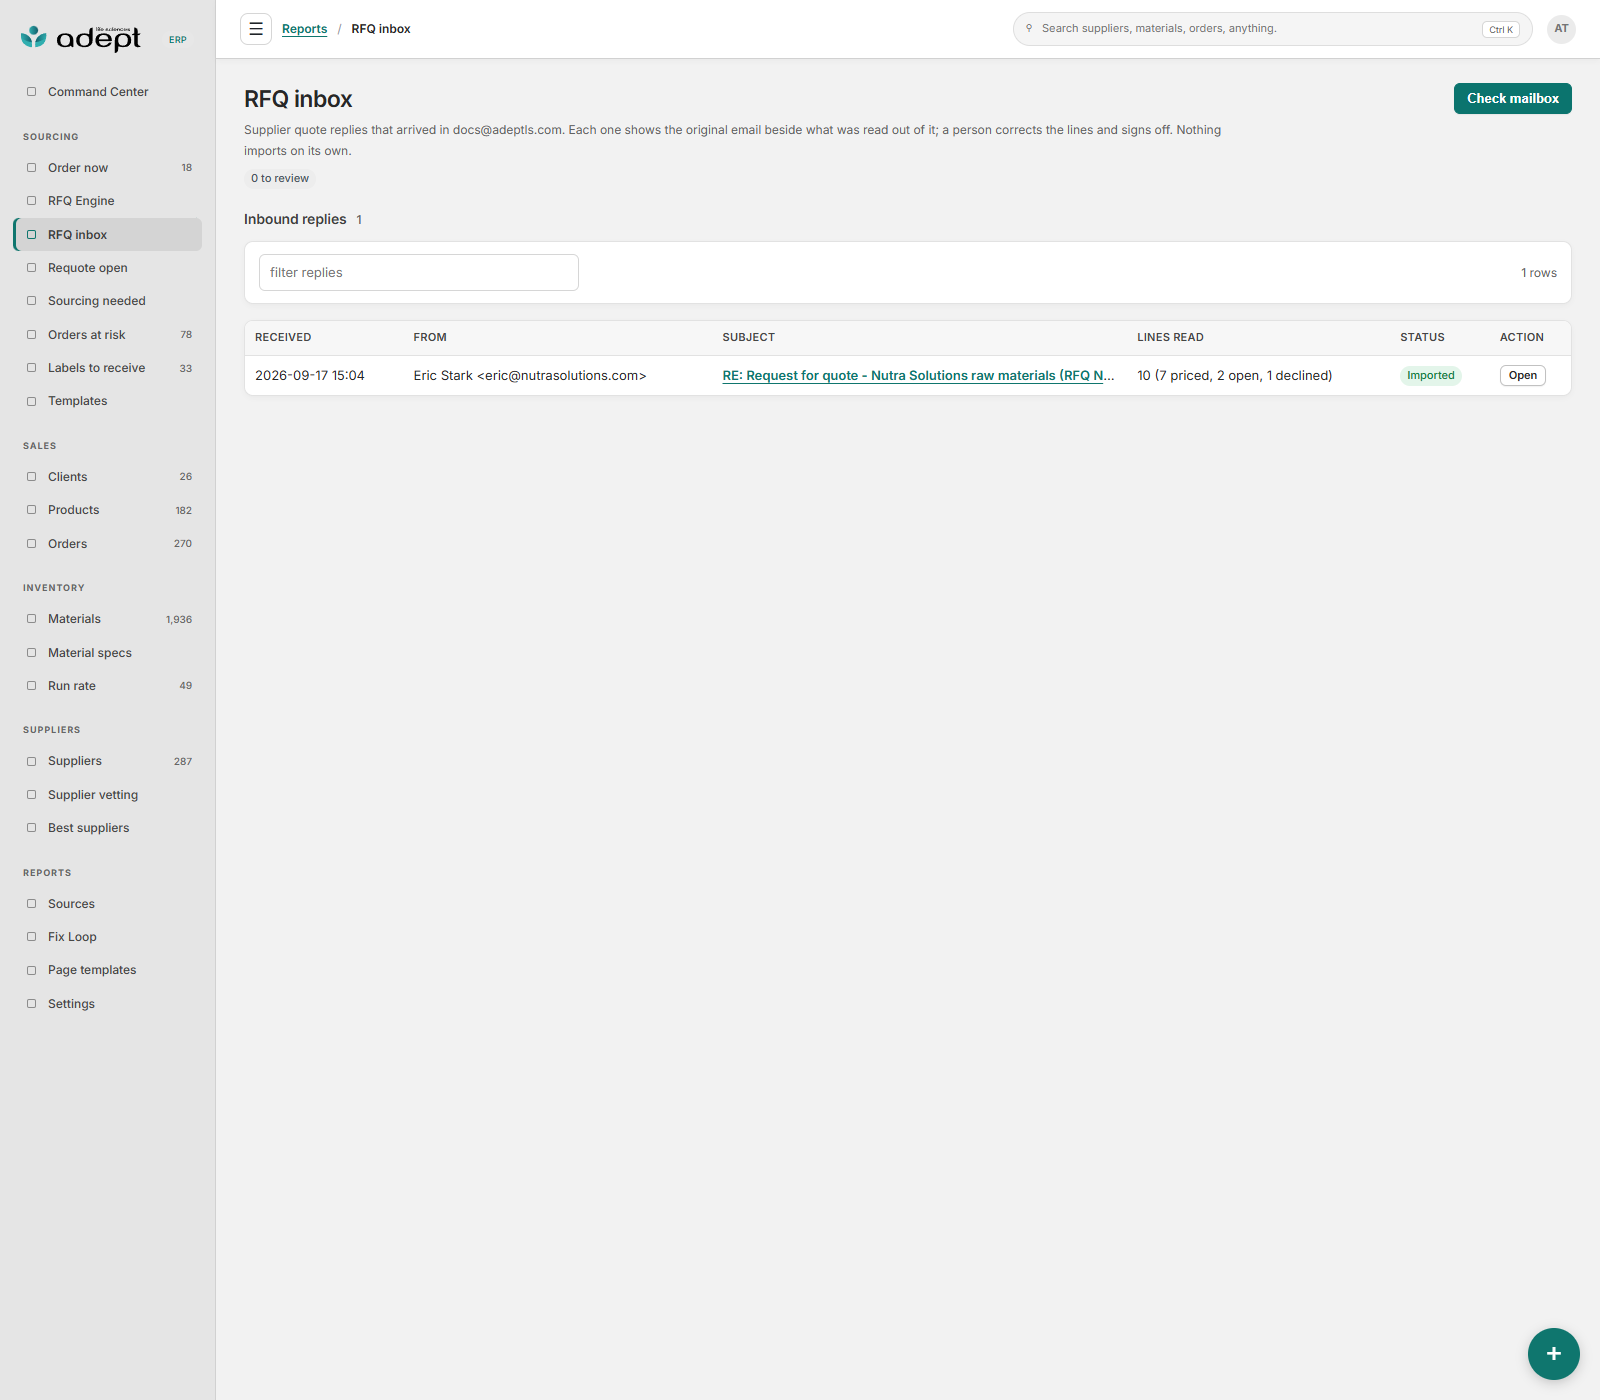Open Requote open in sidebar
1600x1400 pixels.
point(108,268)
